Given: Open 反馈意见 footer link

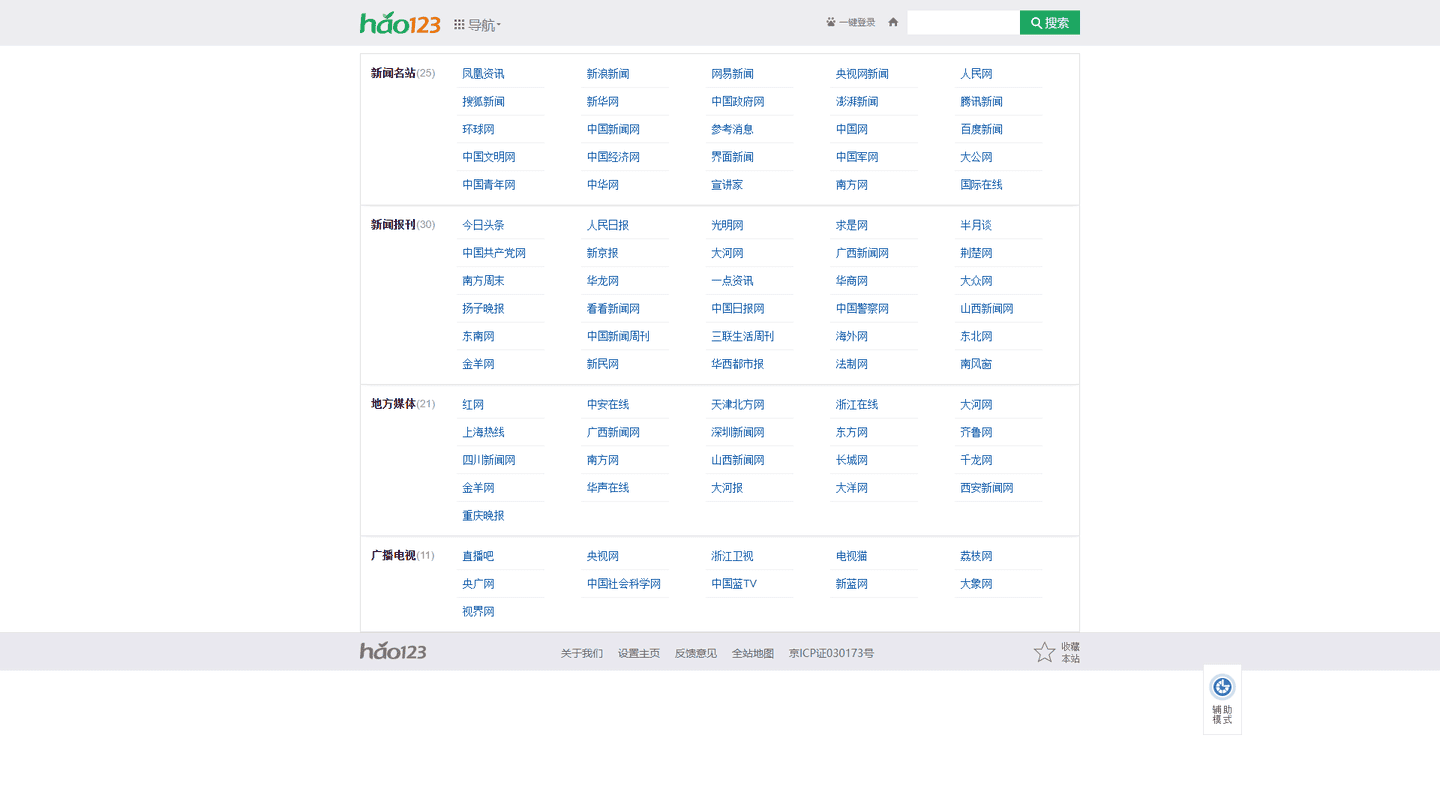Looking at the screenshot, I should (x=696, y=653).
